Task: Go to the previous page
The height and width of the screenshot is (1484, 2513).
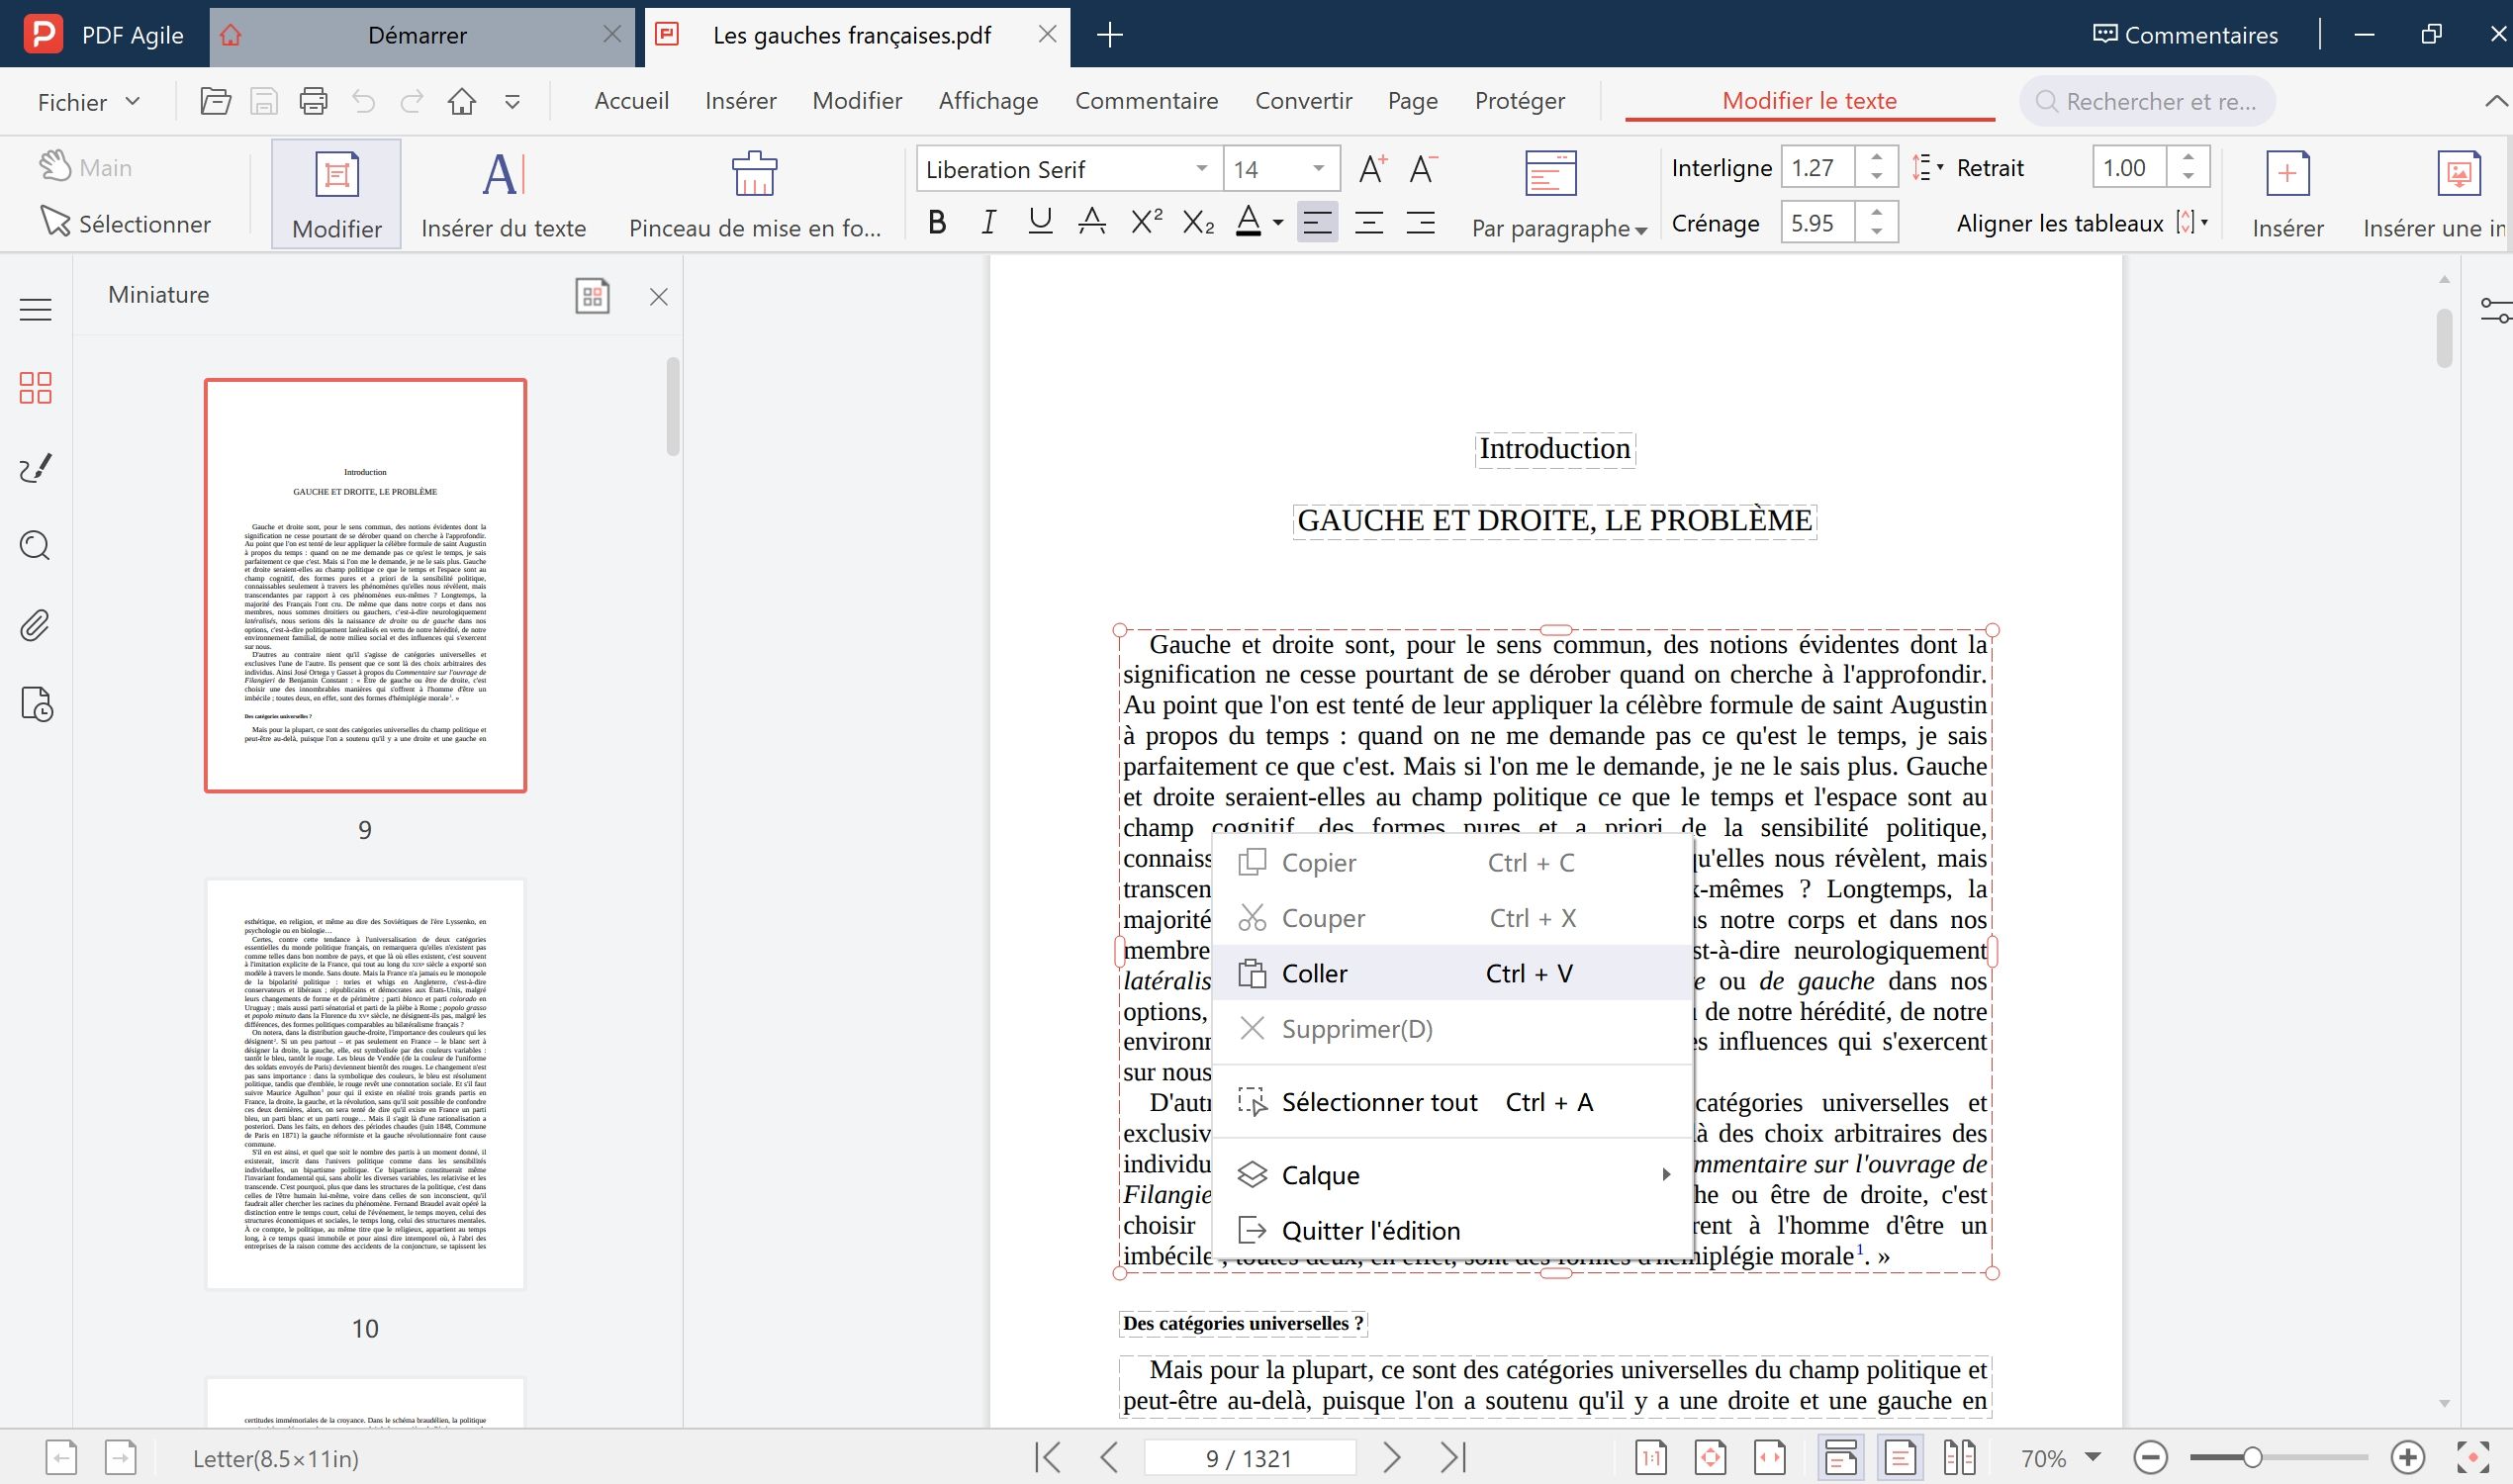Action: (1108, 1457)
